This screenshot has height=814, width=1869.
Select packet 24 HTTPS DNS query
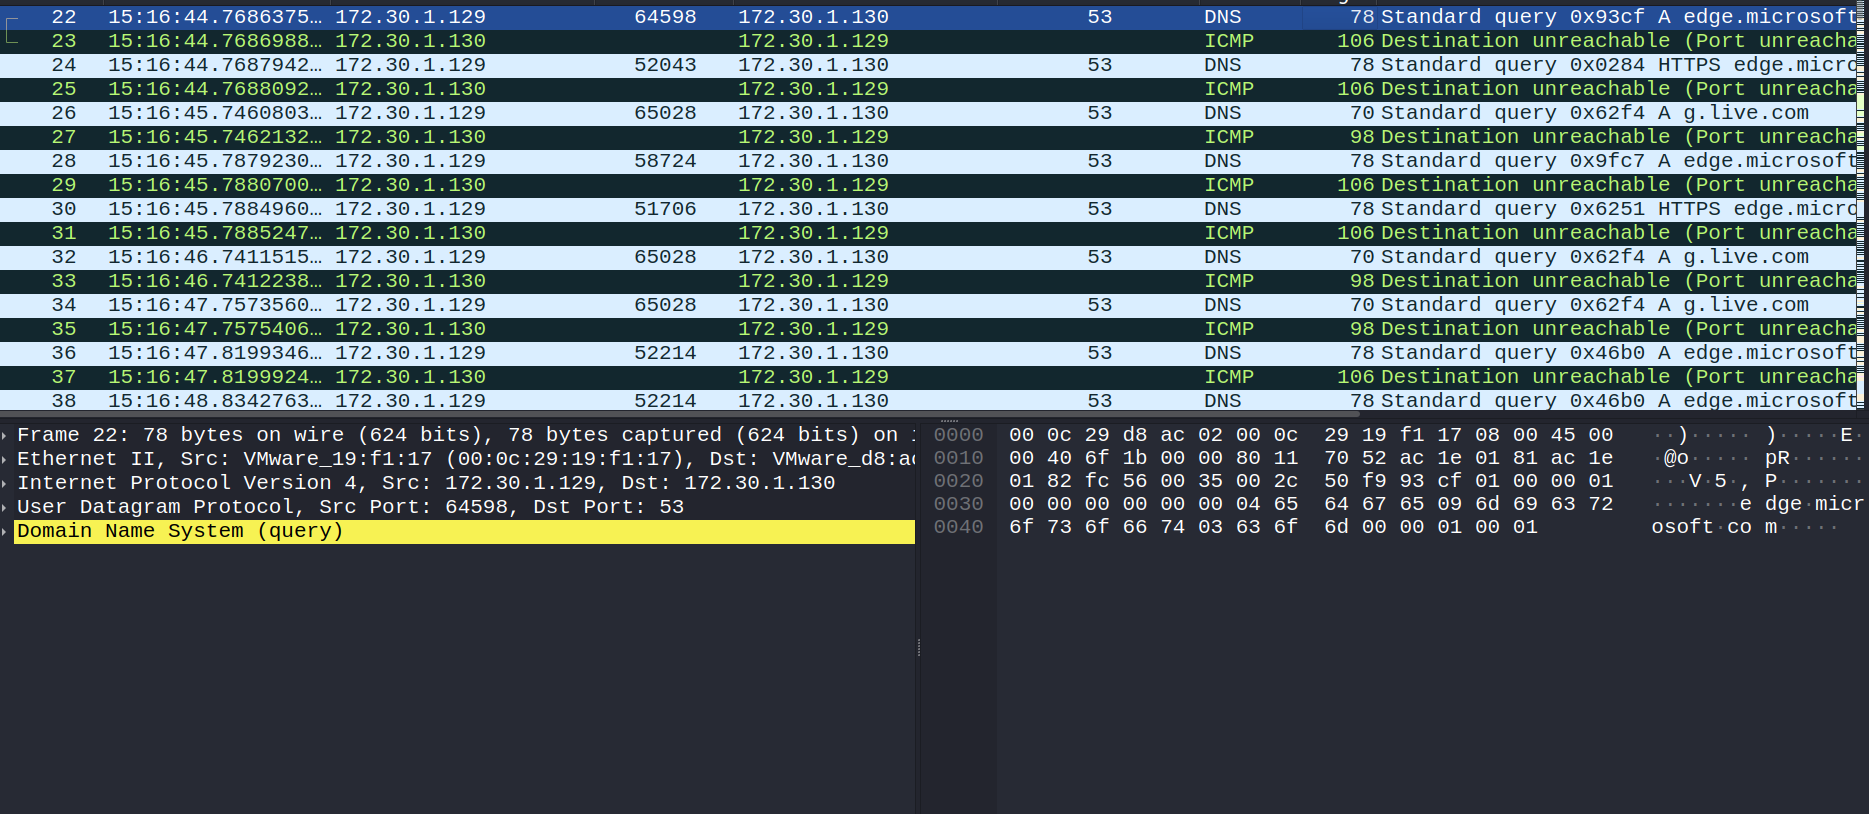tap(928, 65)
